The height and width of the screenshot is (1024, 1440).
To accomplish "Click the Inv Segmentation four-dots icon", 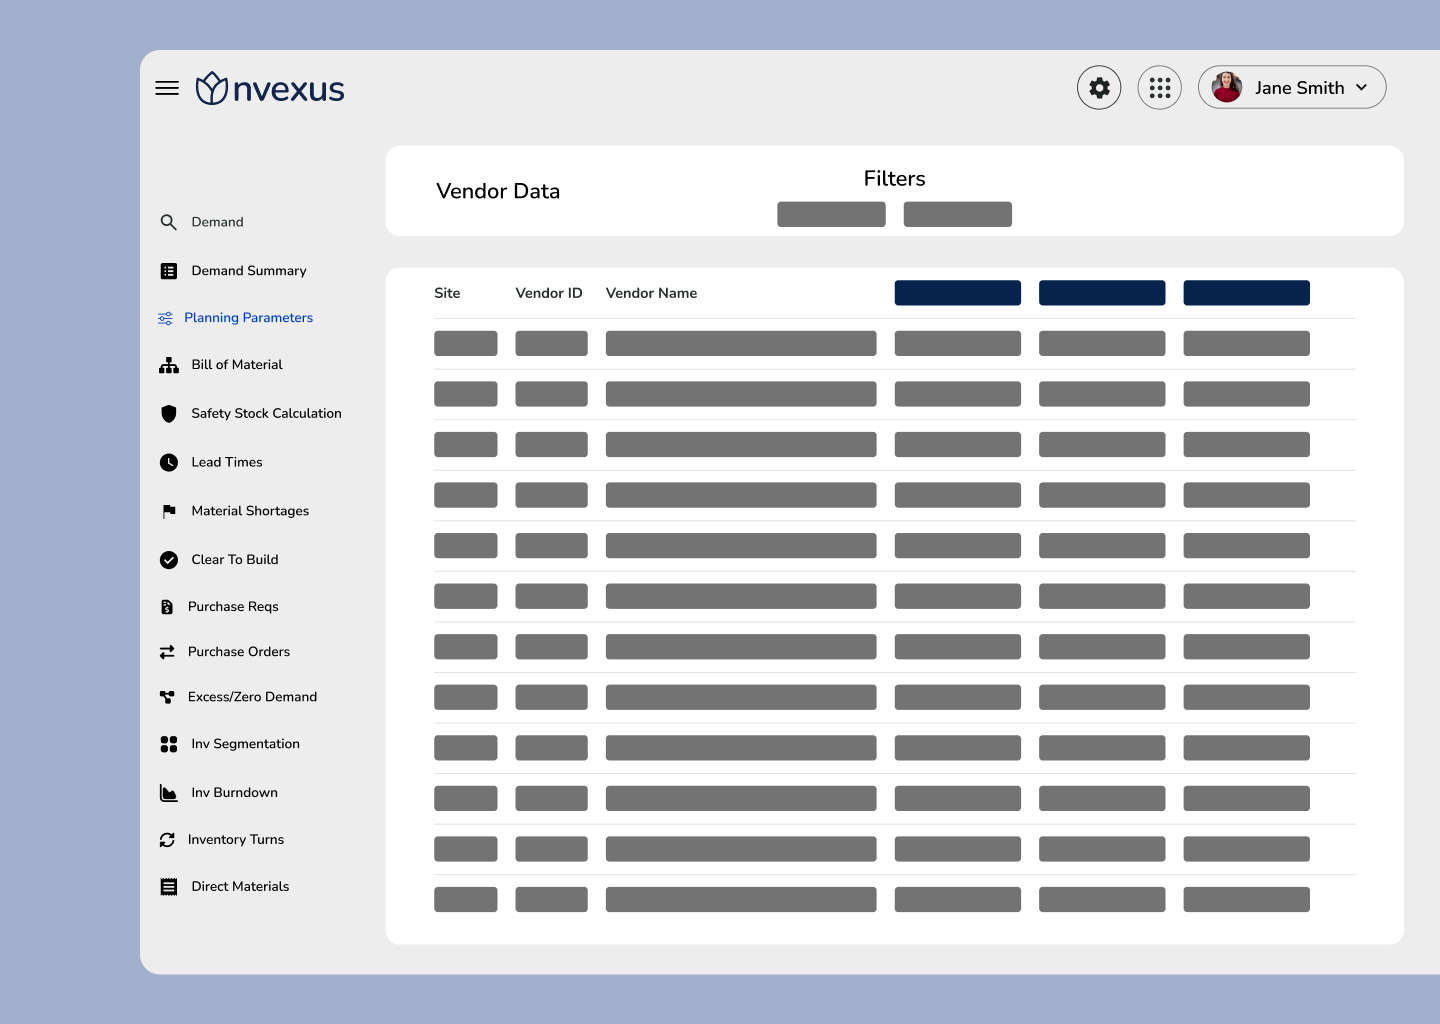I will tap(169, 744).
